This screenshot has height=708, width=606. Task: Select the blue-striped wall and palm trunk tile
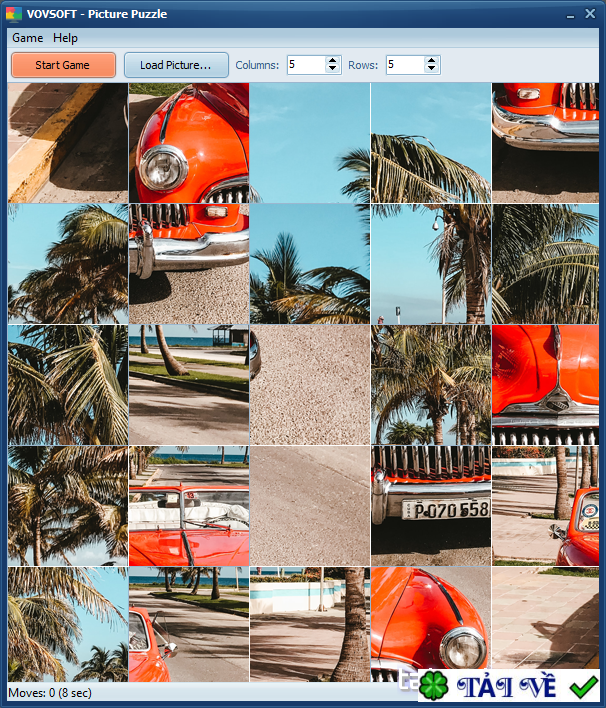310,624
